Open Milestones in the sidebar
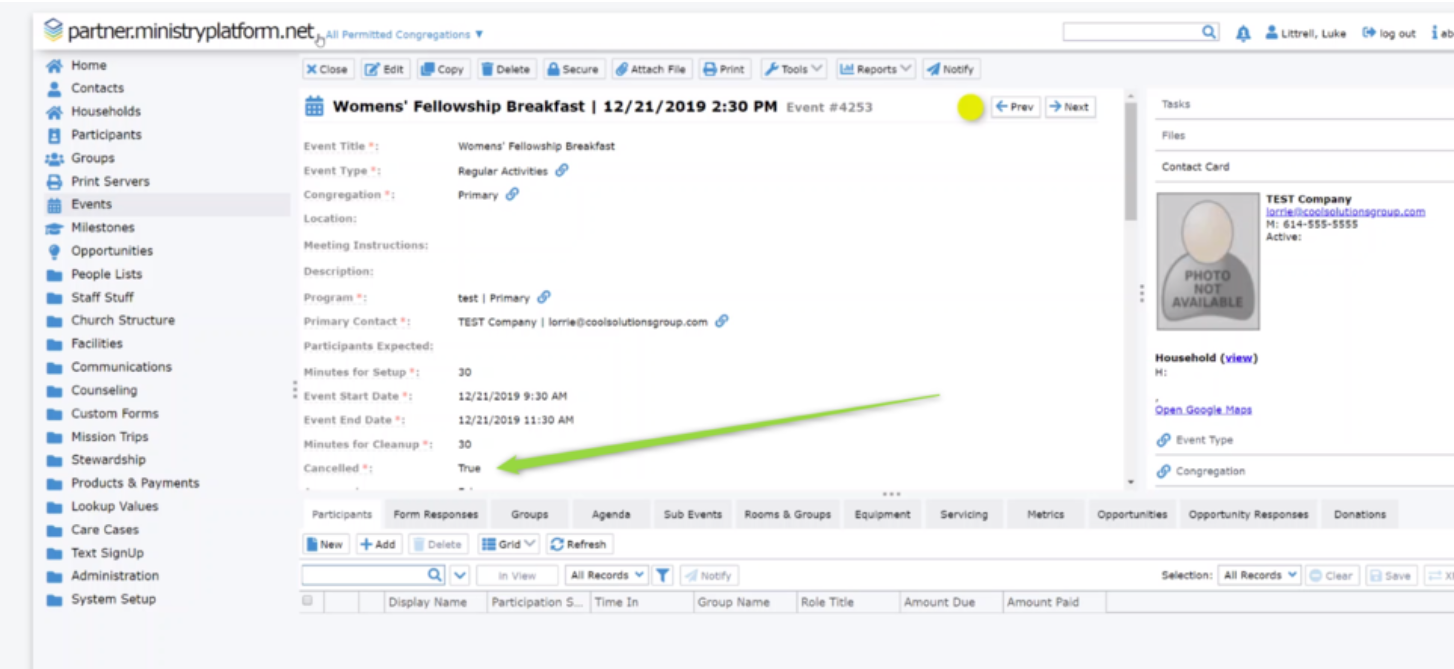The height and width of the screenshot is (669, 1454). coord(102,228)
